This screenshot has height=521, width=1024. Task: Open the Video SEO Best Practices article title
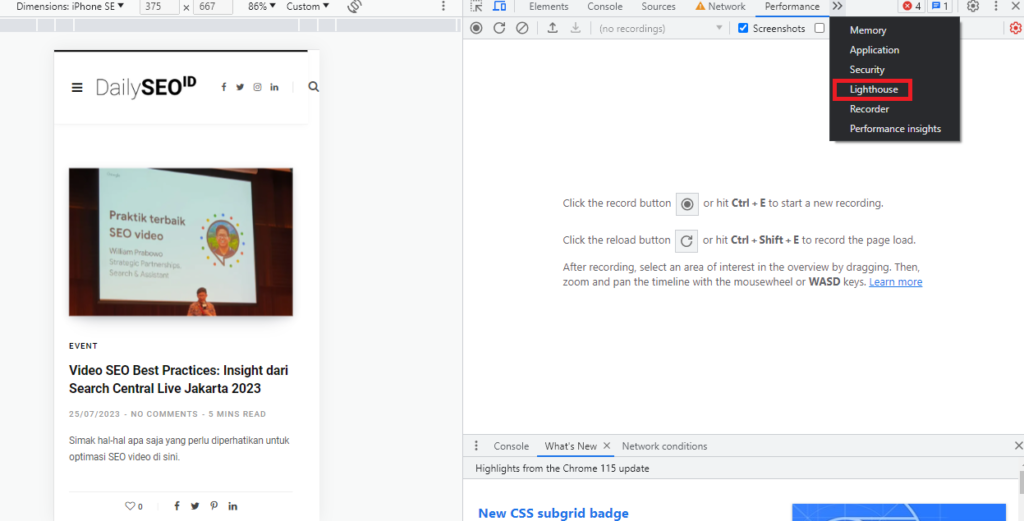178,379
